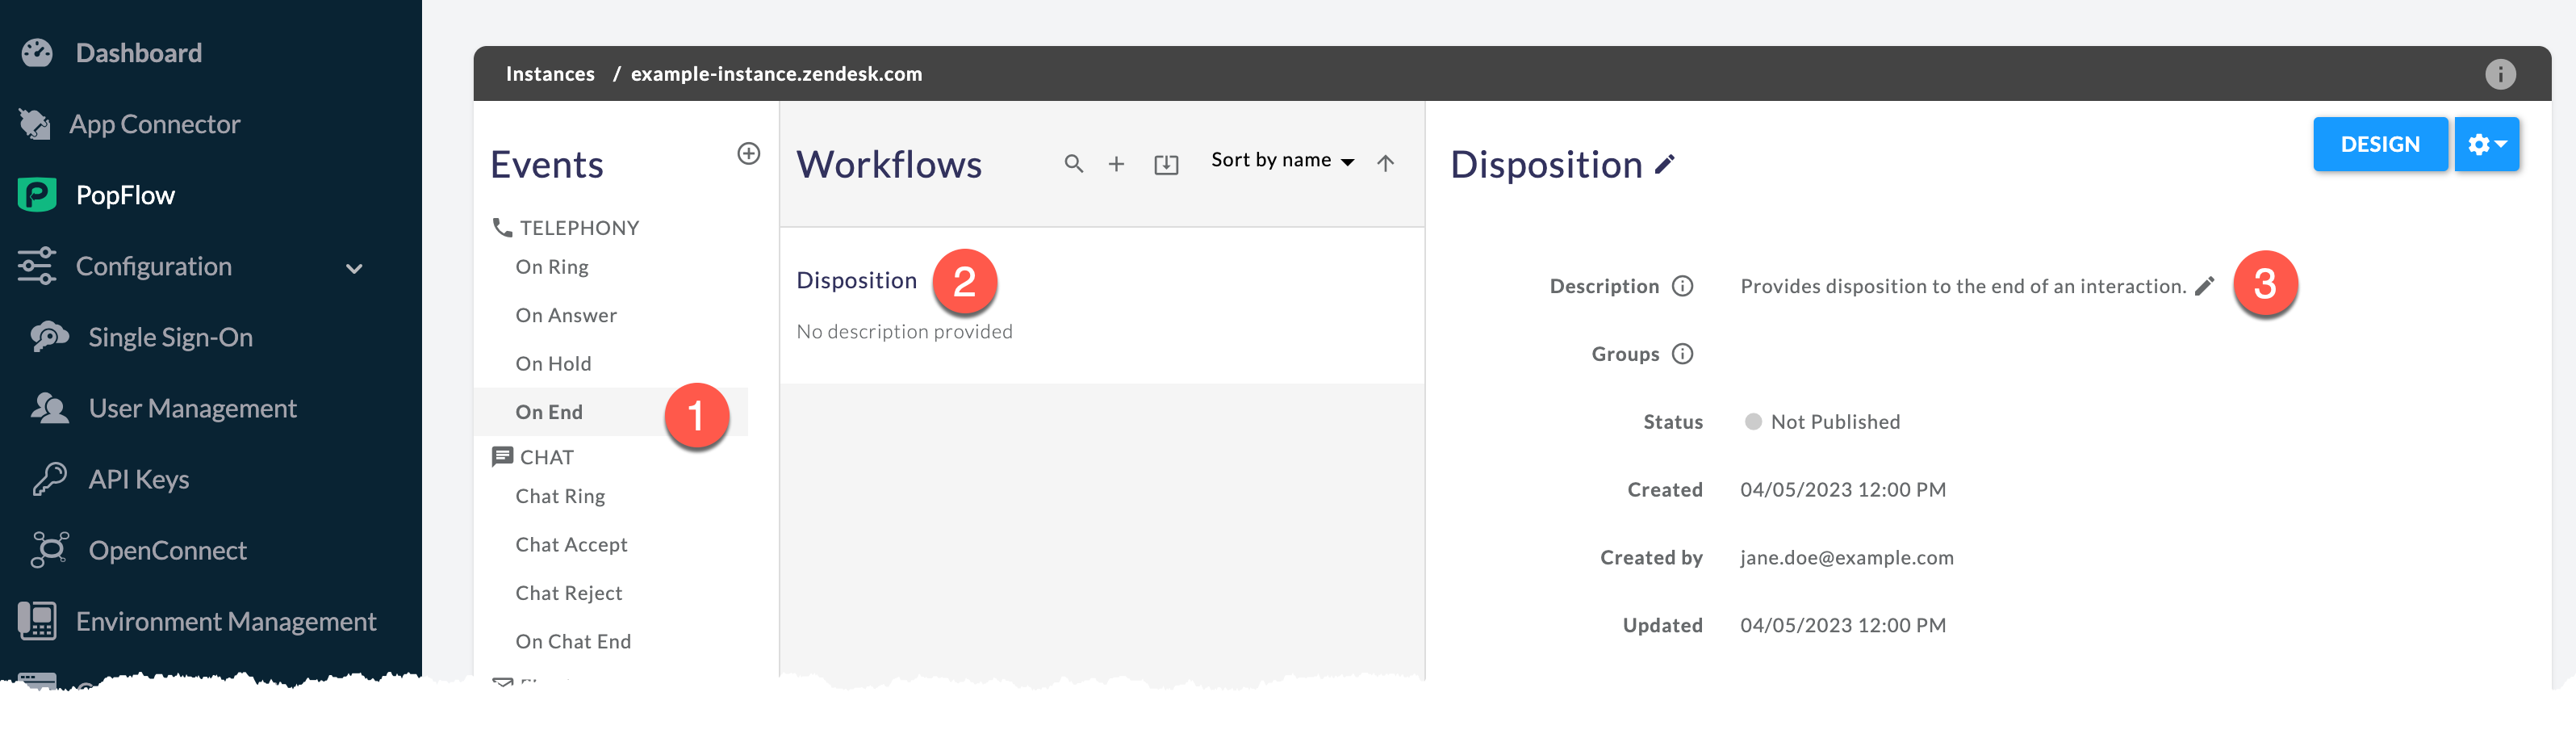The height and width of the screenshot is (730, 2576).
Task: Open the gear settings dropdown
Action: pos(2486,144)
